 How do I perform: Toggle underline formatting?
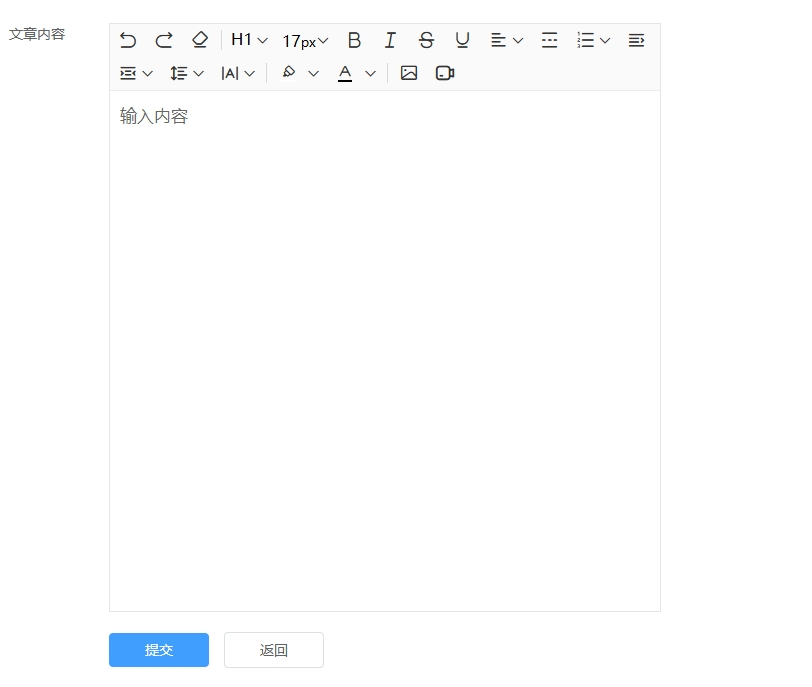pyautogui.click(x=461, y=40)
